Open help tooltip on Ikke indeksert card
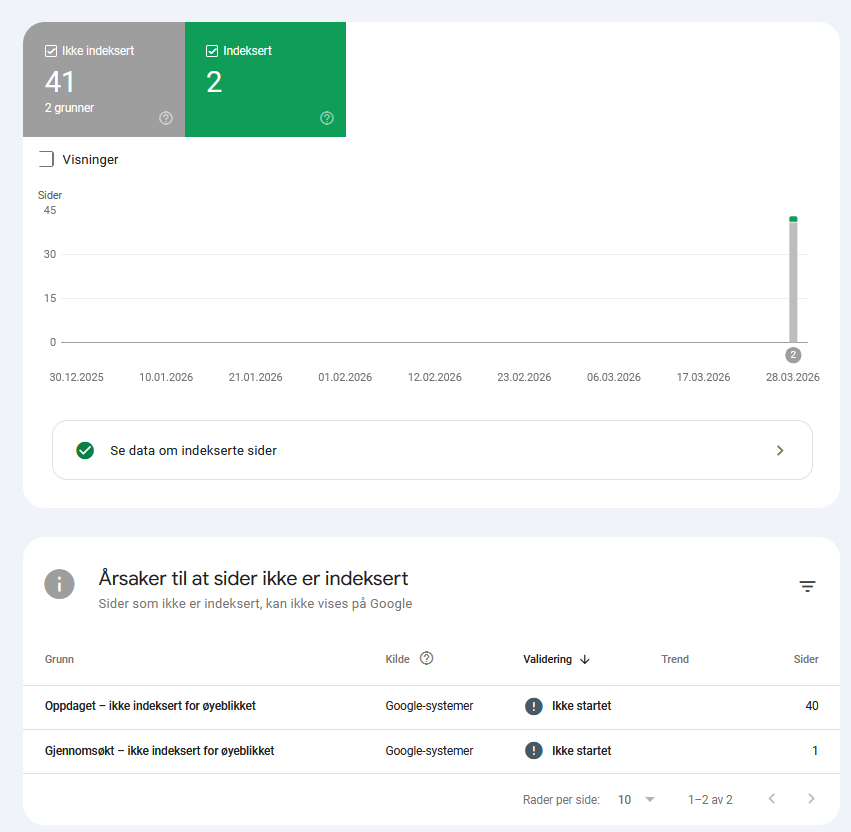Screen dimensions: 851x832 pos(167,118)
